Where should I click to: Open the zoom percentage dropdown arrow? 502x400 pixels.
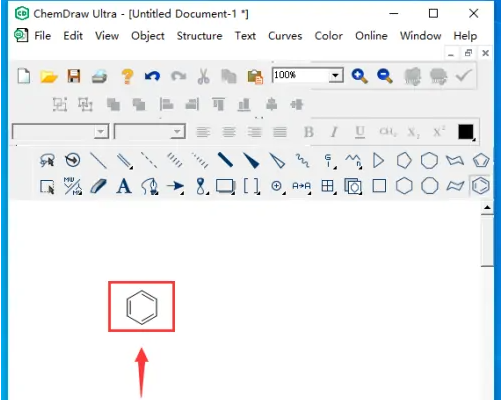click(x=336, y=76)
